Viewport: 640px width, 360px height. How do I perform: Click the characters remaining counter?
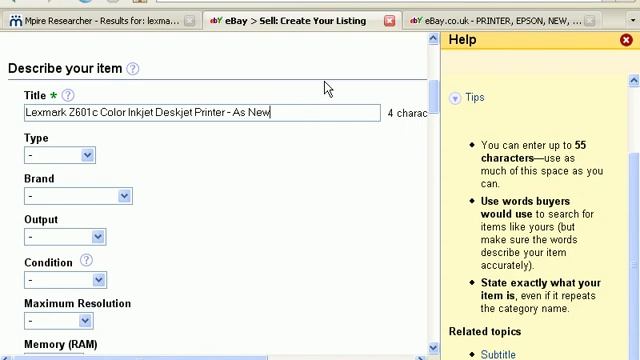click(407, 113)
